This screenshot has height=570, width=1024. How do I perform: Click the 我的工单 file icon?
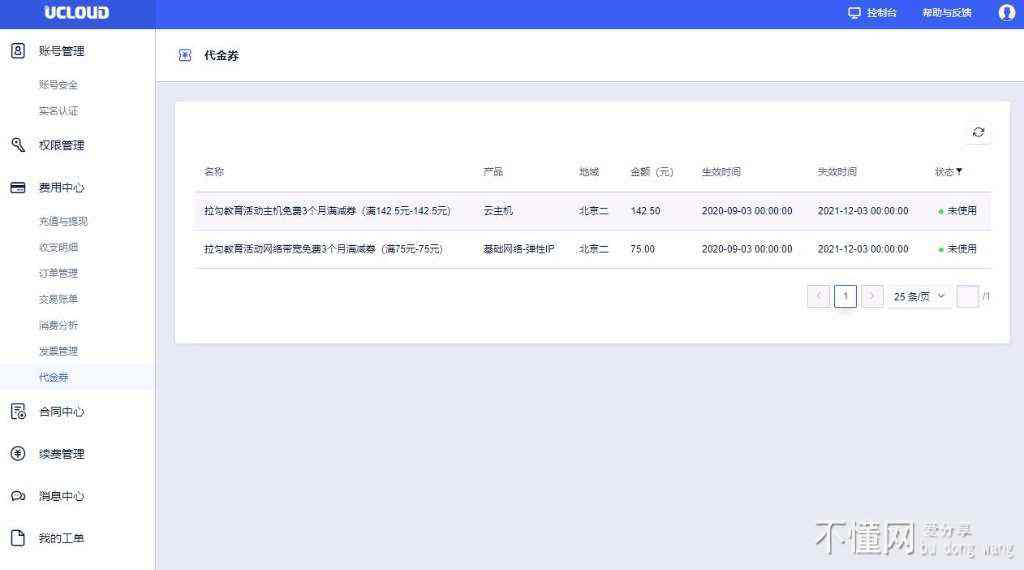(17, 539)
